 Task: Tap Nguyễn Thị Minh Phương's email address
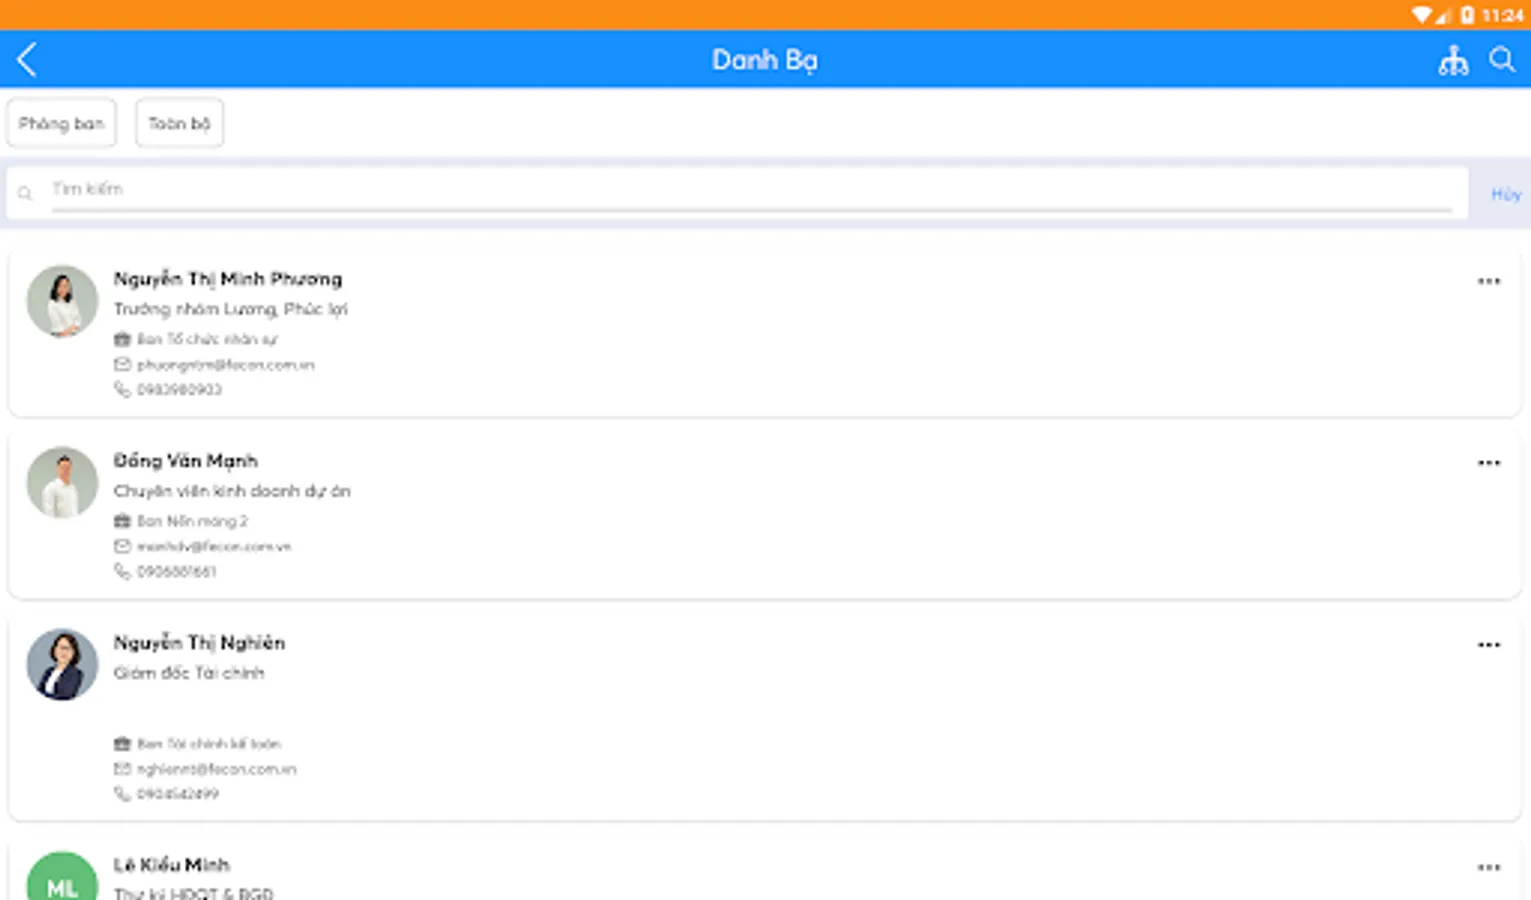pos(226,365)
